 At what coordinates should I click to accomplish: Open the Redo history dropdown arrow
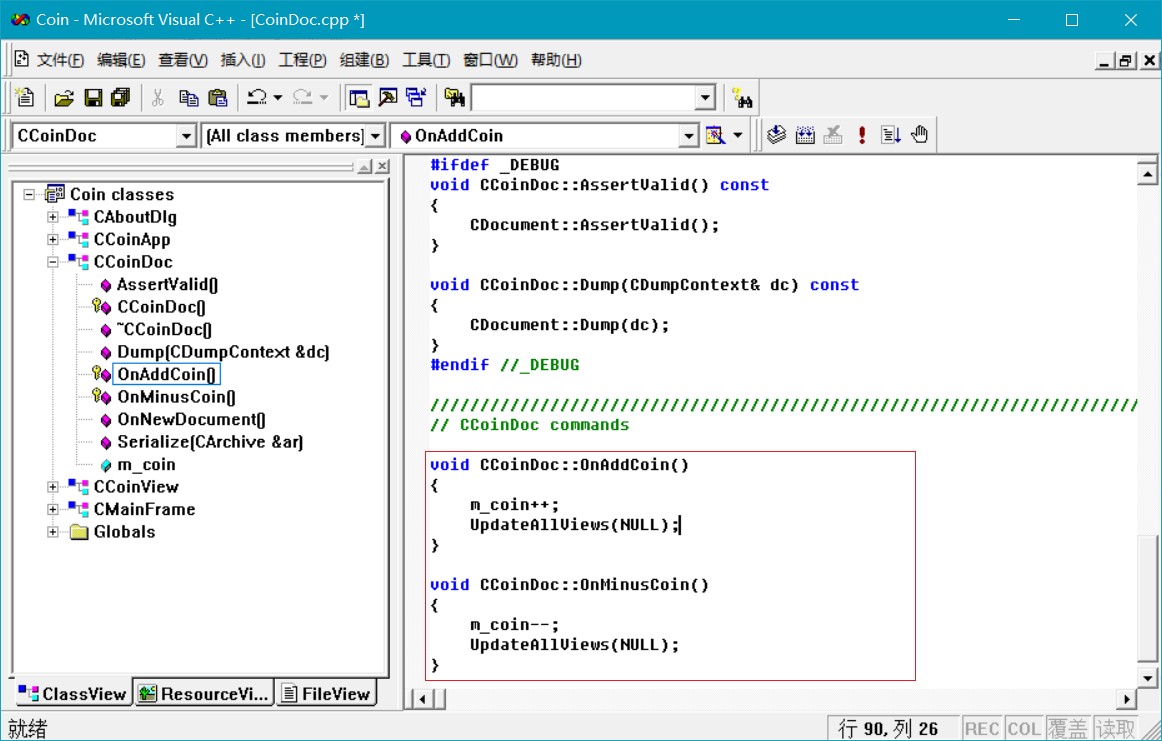(324, 97)
